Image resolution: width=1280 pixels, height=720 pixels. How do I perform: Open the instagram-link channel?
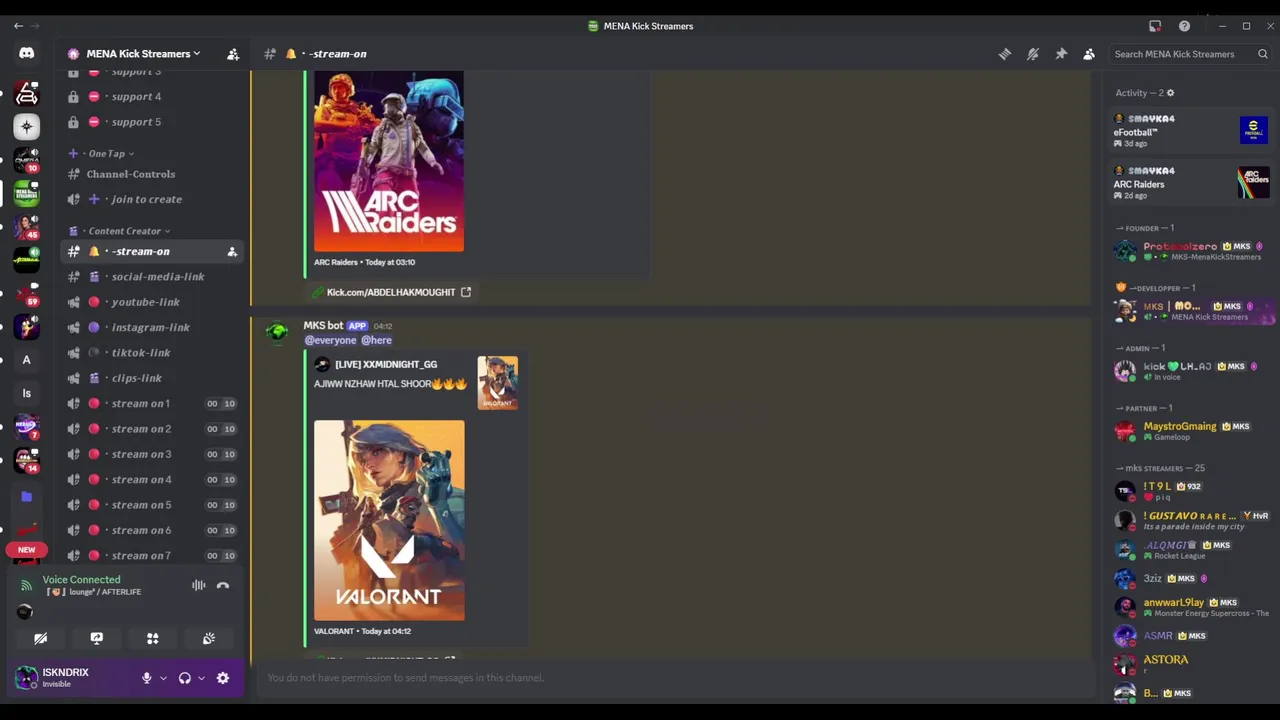tap(152, 327)
